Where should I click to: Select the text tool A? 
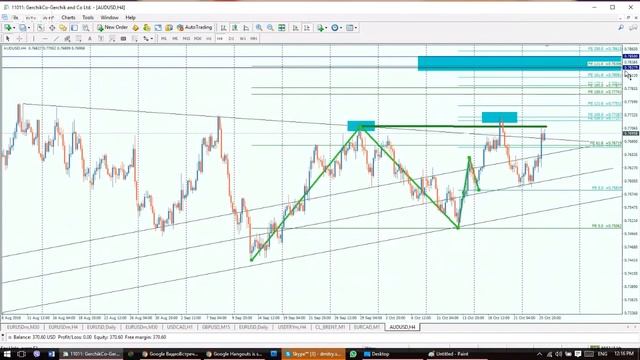[89, 38]
